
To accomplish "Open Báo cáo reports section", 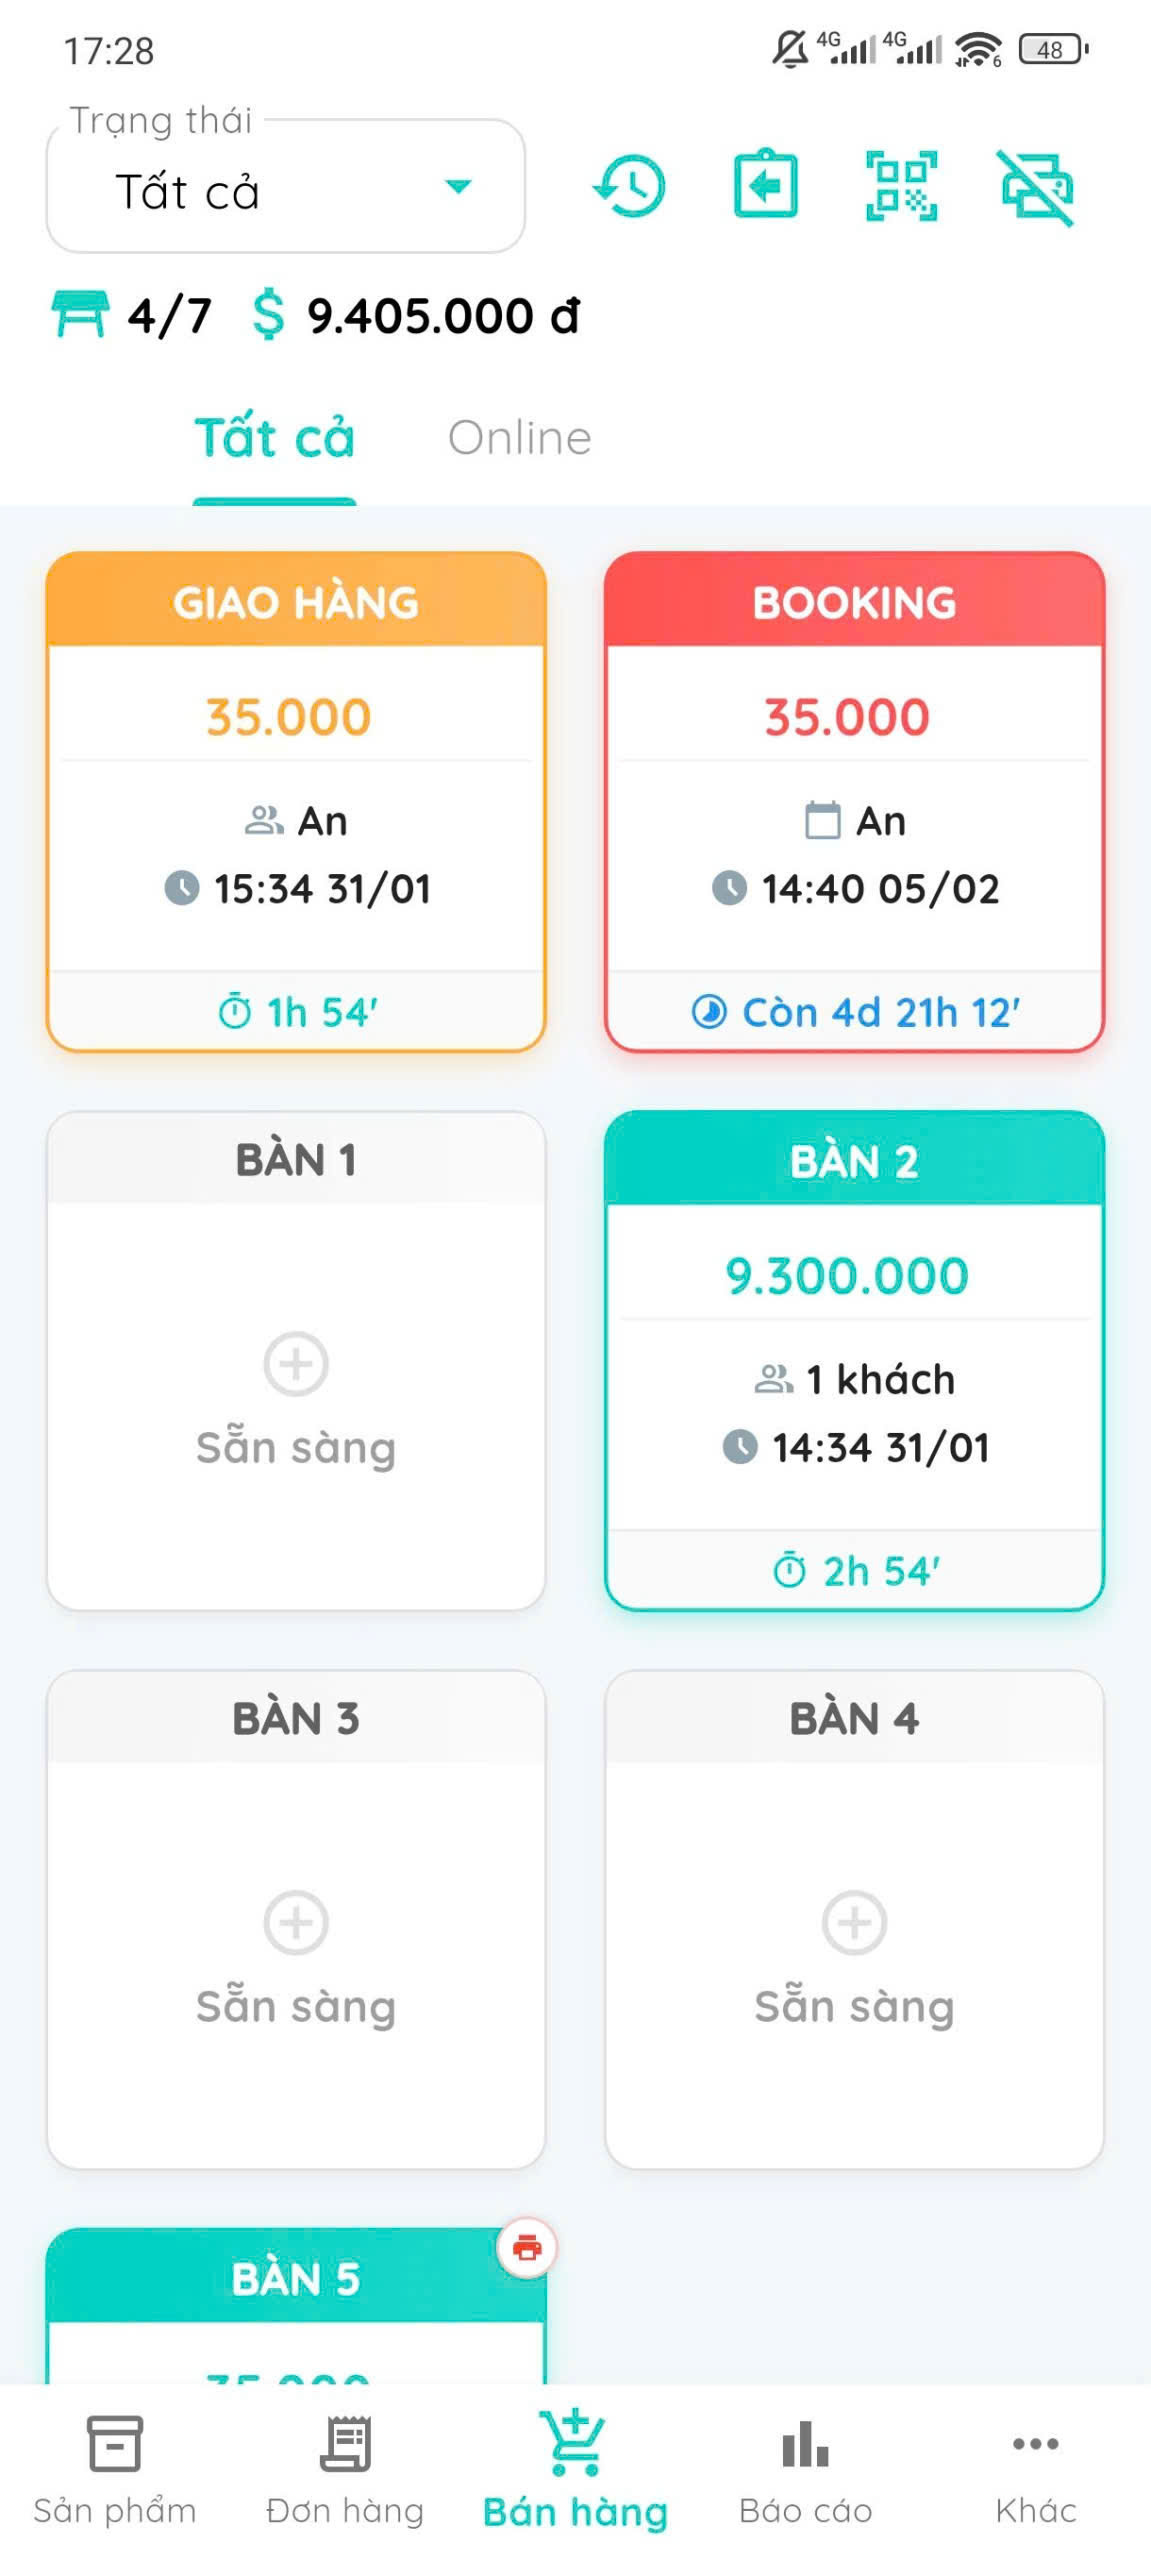I will coord(805,2468).
